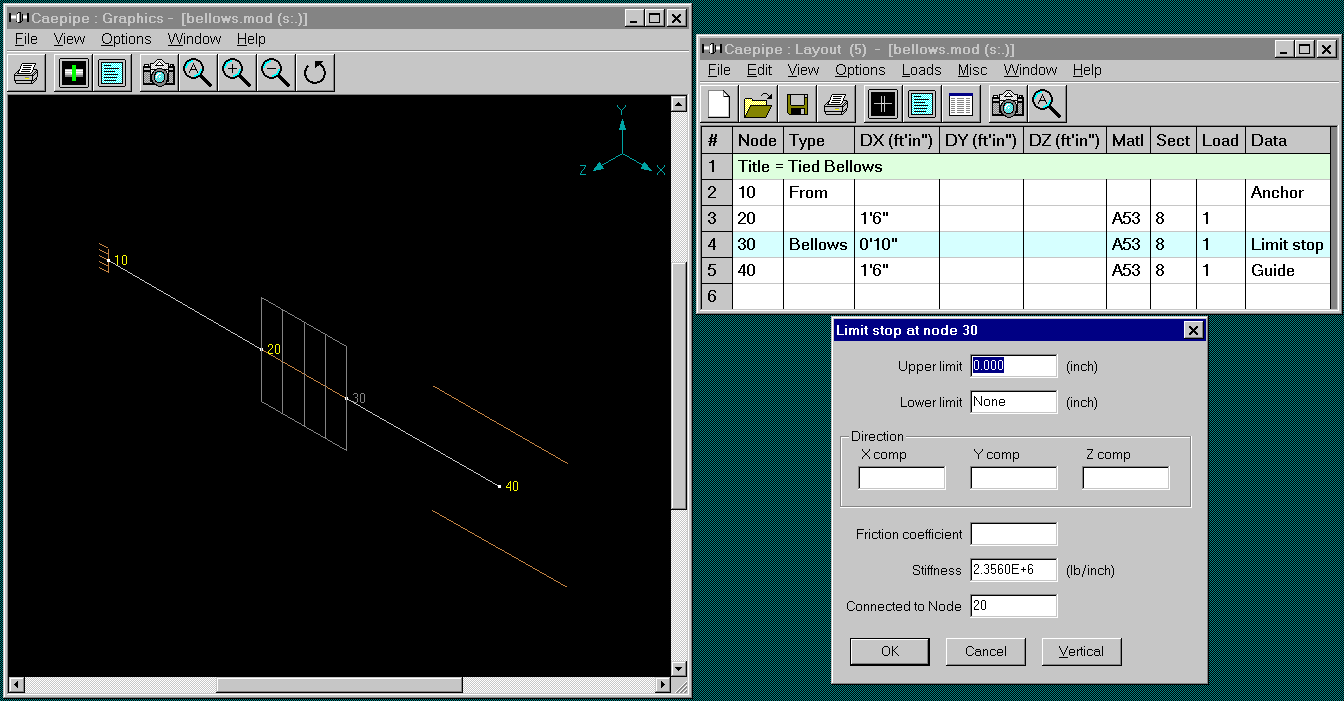Viewport: 1344px width, 701px height.
Task: Open Options menu in Layout window
Action: pos(860,70)
